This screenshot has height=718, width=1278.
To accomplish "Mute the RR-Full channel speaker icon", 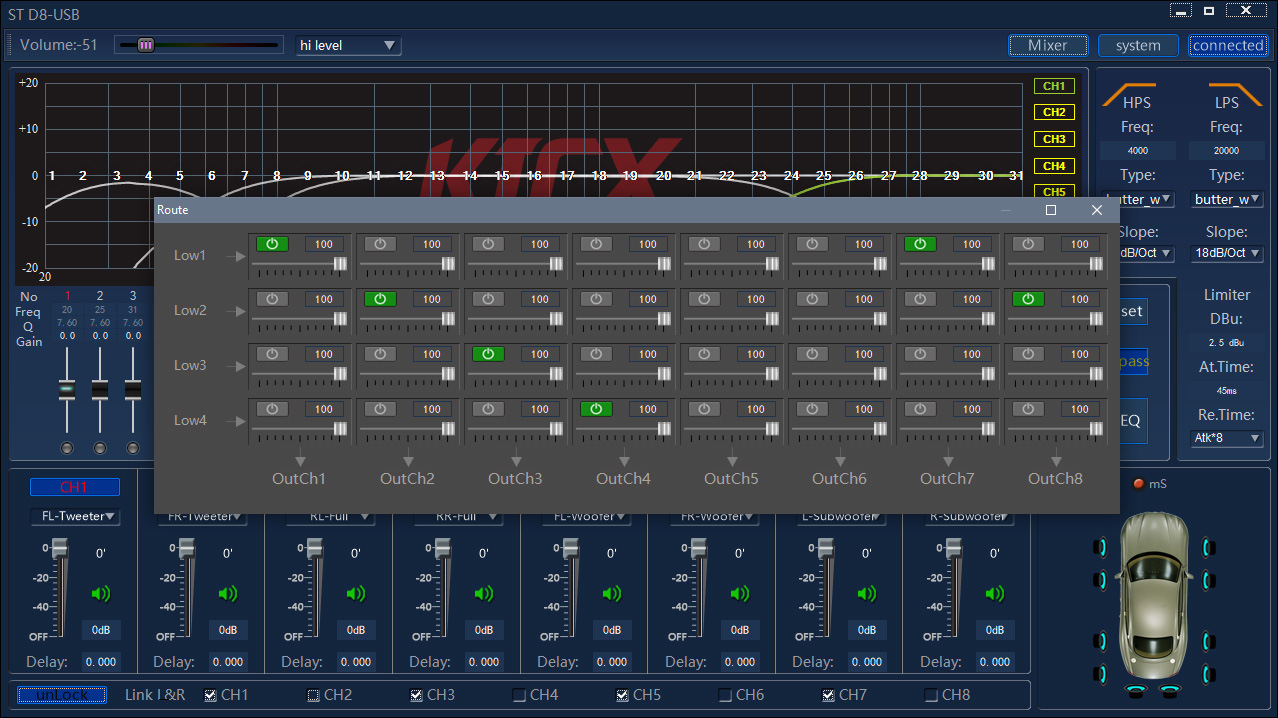I will [484, 594].
